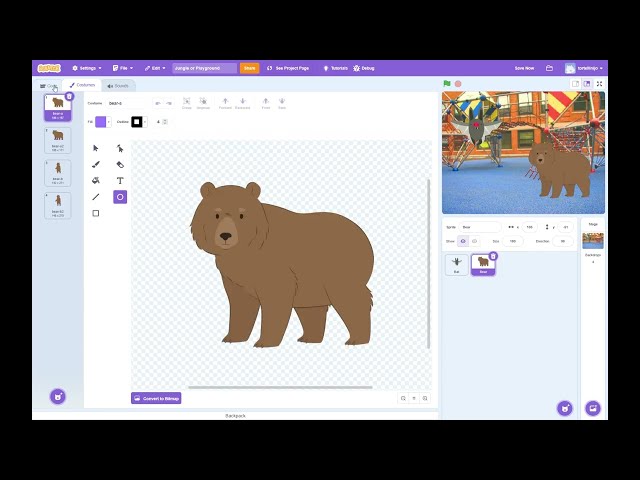
Task: Click Save Now
Action: pyautogui.click(x=524, y=68)
